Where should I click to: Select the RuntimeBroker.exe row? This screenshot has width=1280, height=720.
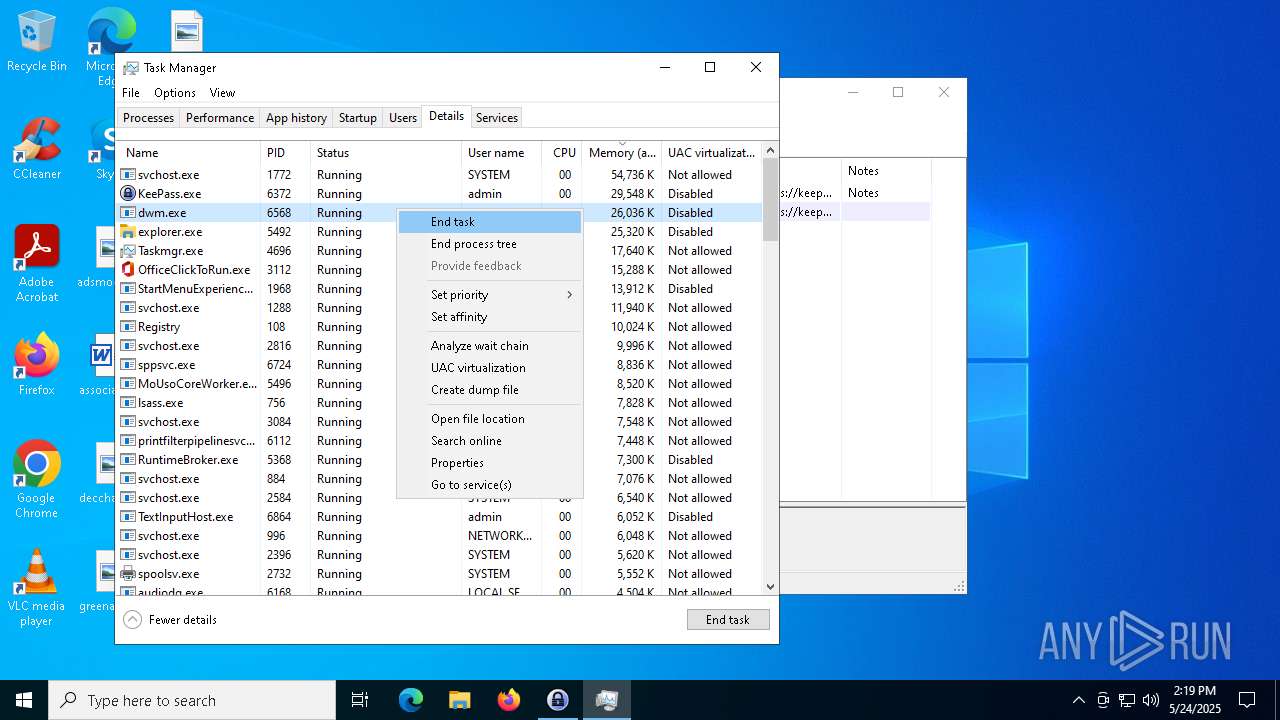pos(439,459)
